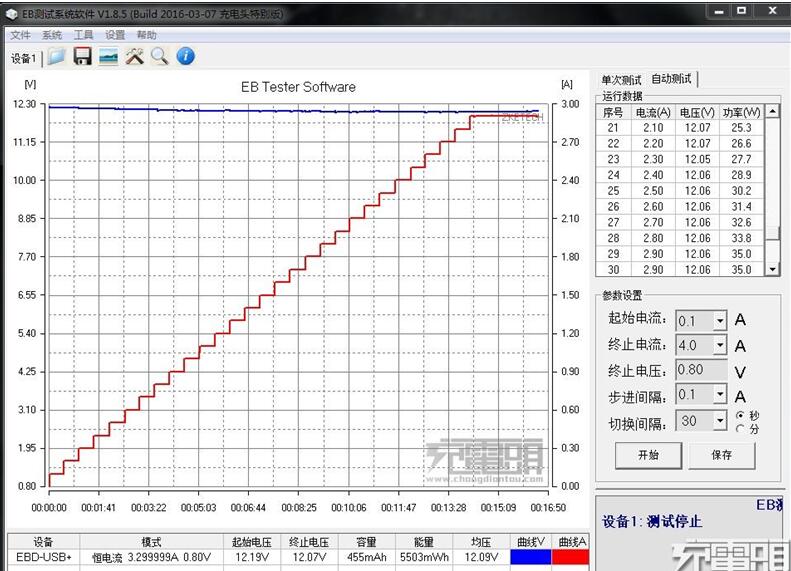
Task: Select the 秒 (seconds) radio button
Action: point(740,415)
